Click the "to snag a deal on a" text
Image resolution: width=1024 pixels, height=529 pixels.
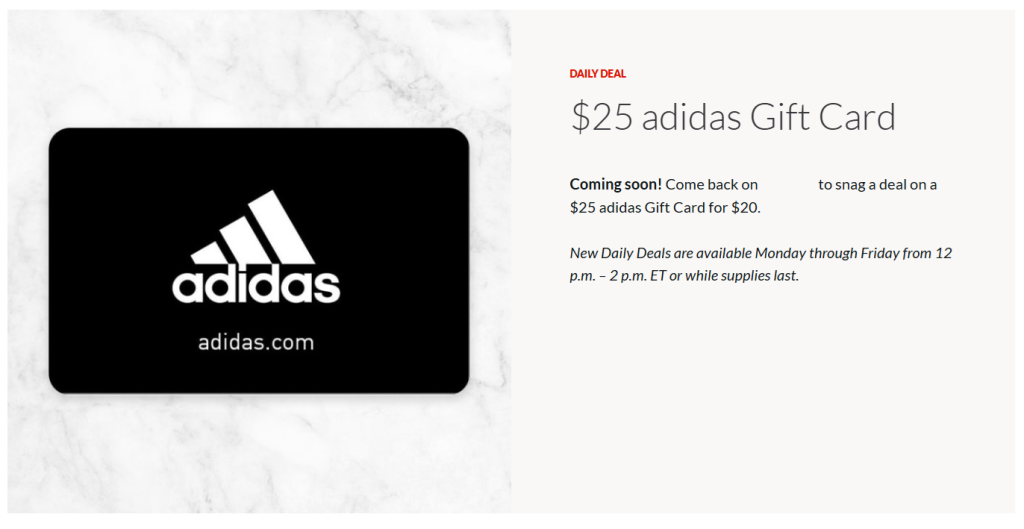878,184
